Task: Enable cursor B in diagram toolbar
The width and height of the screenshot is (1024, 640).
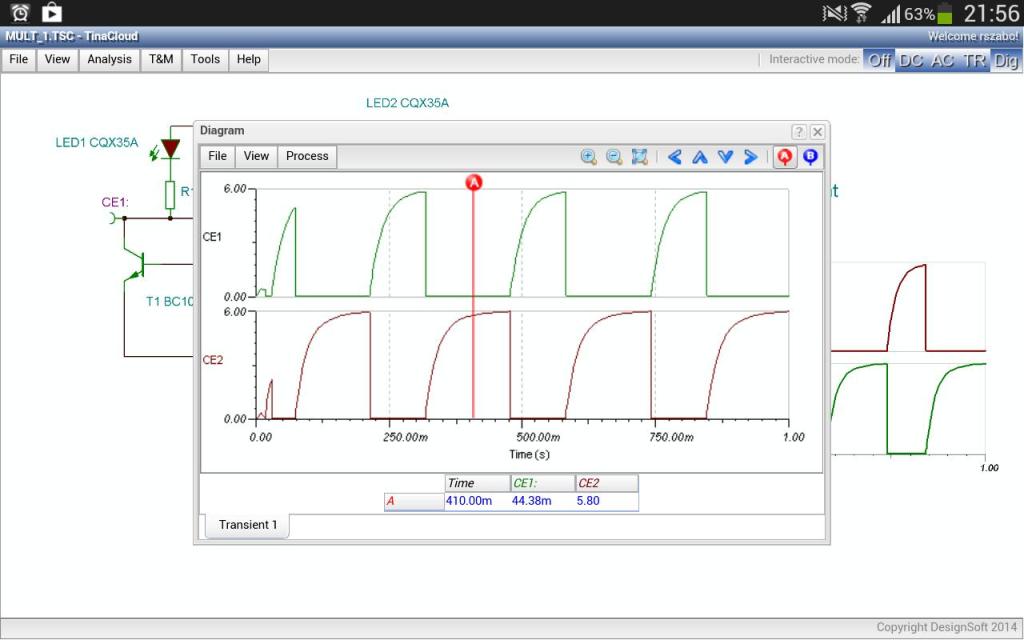Action: 810,157
